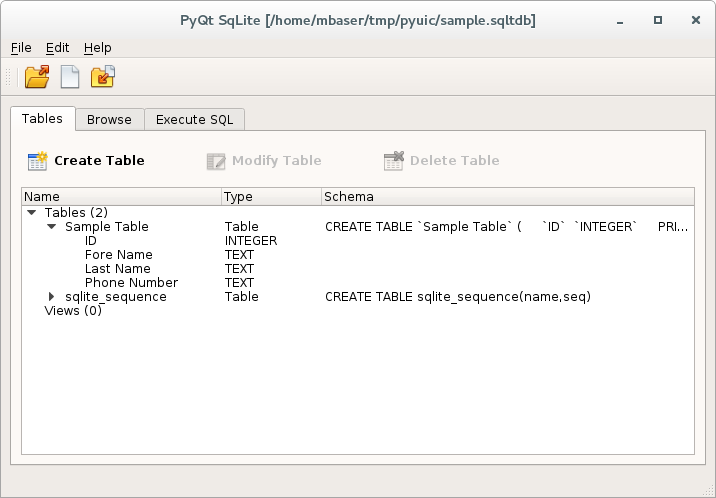Open the Help menu
This screenshot has width=716, height=498.
tap(98, 47)
